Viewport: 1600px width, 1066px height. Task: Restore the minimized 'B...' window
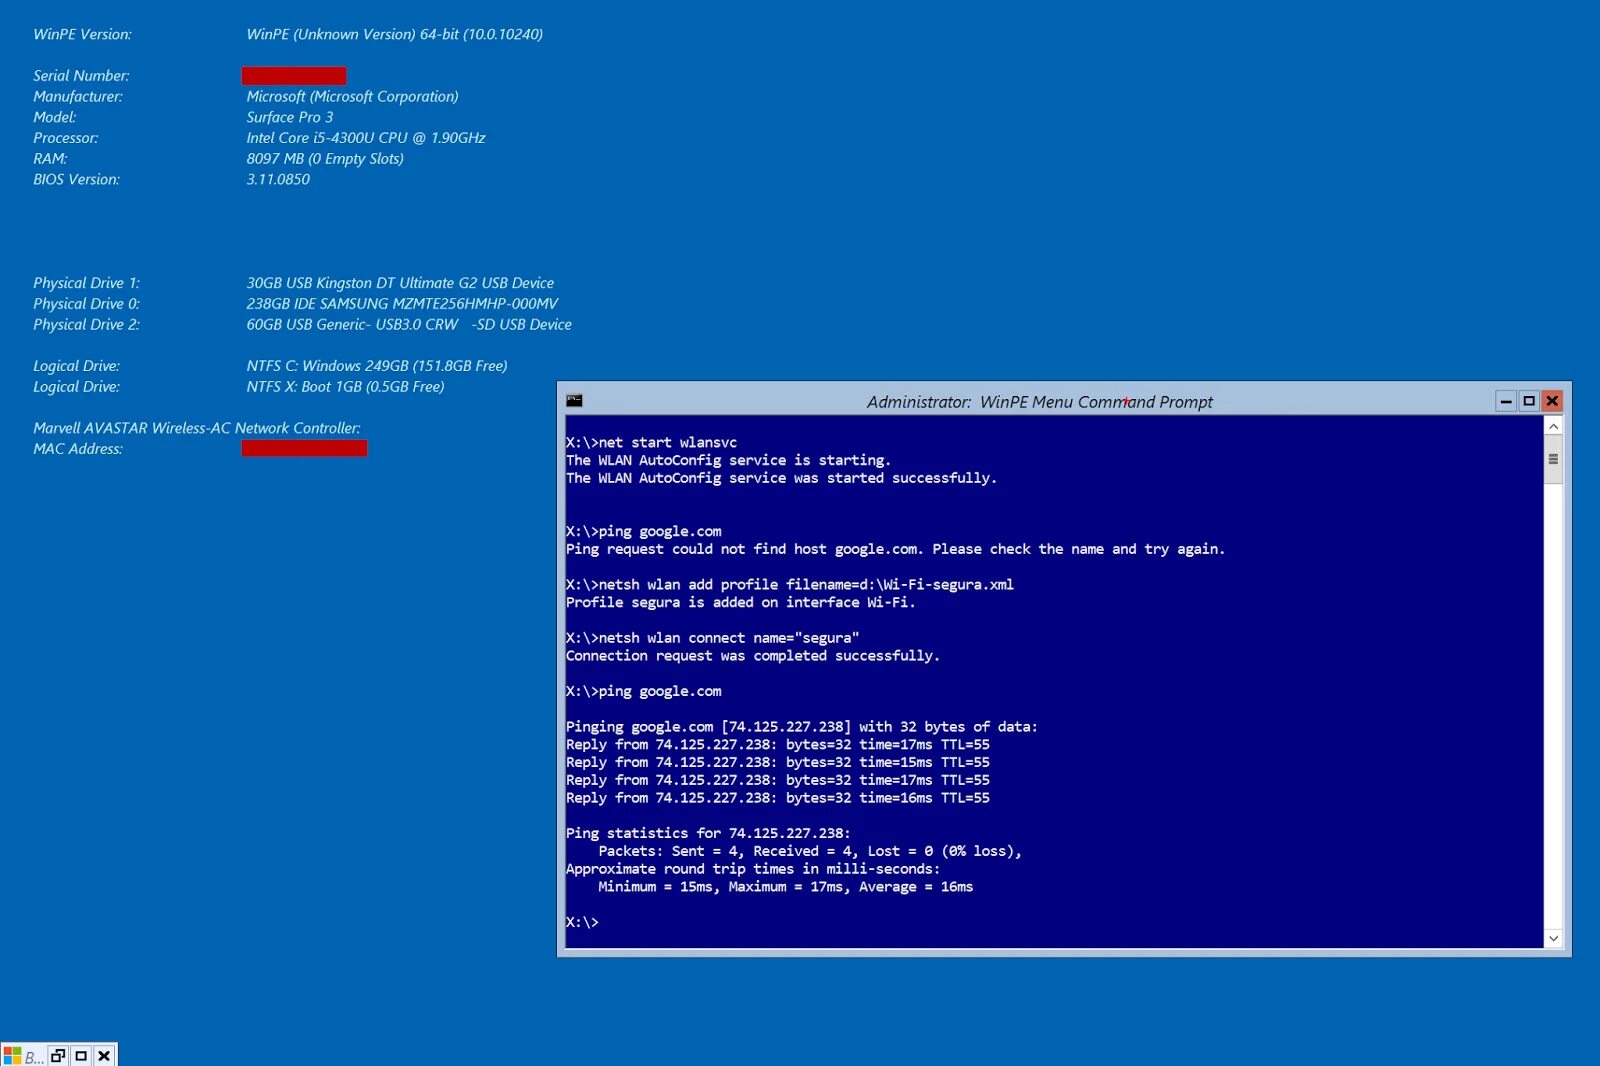tap(58, 1055)
